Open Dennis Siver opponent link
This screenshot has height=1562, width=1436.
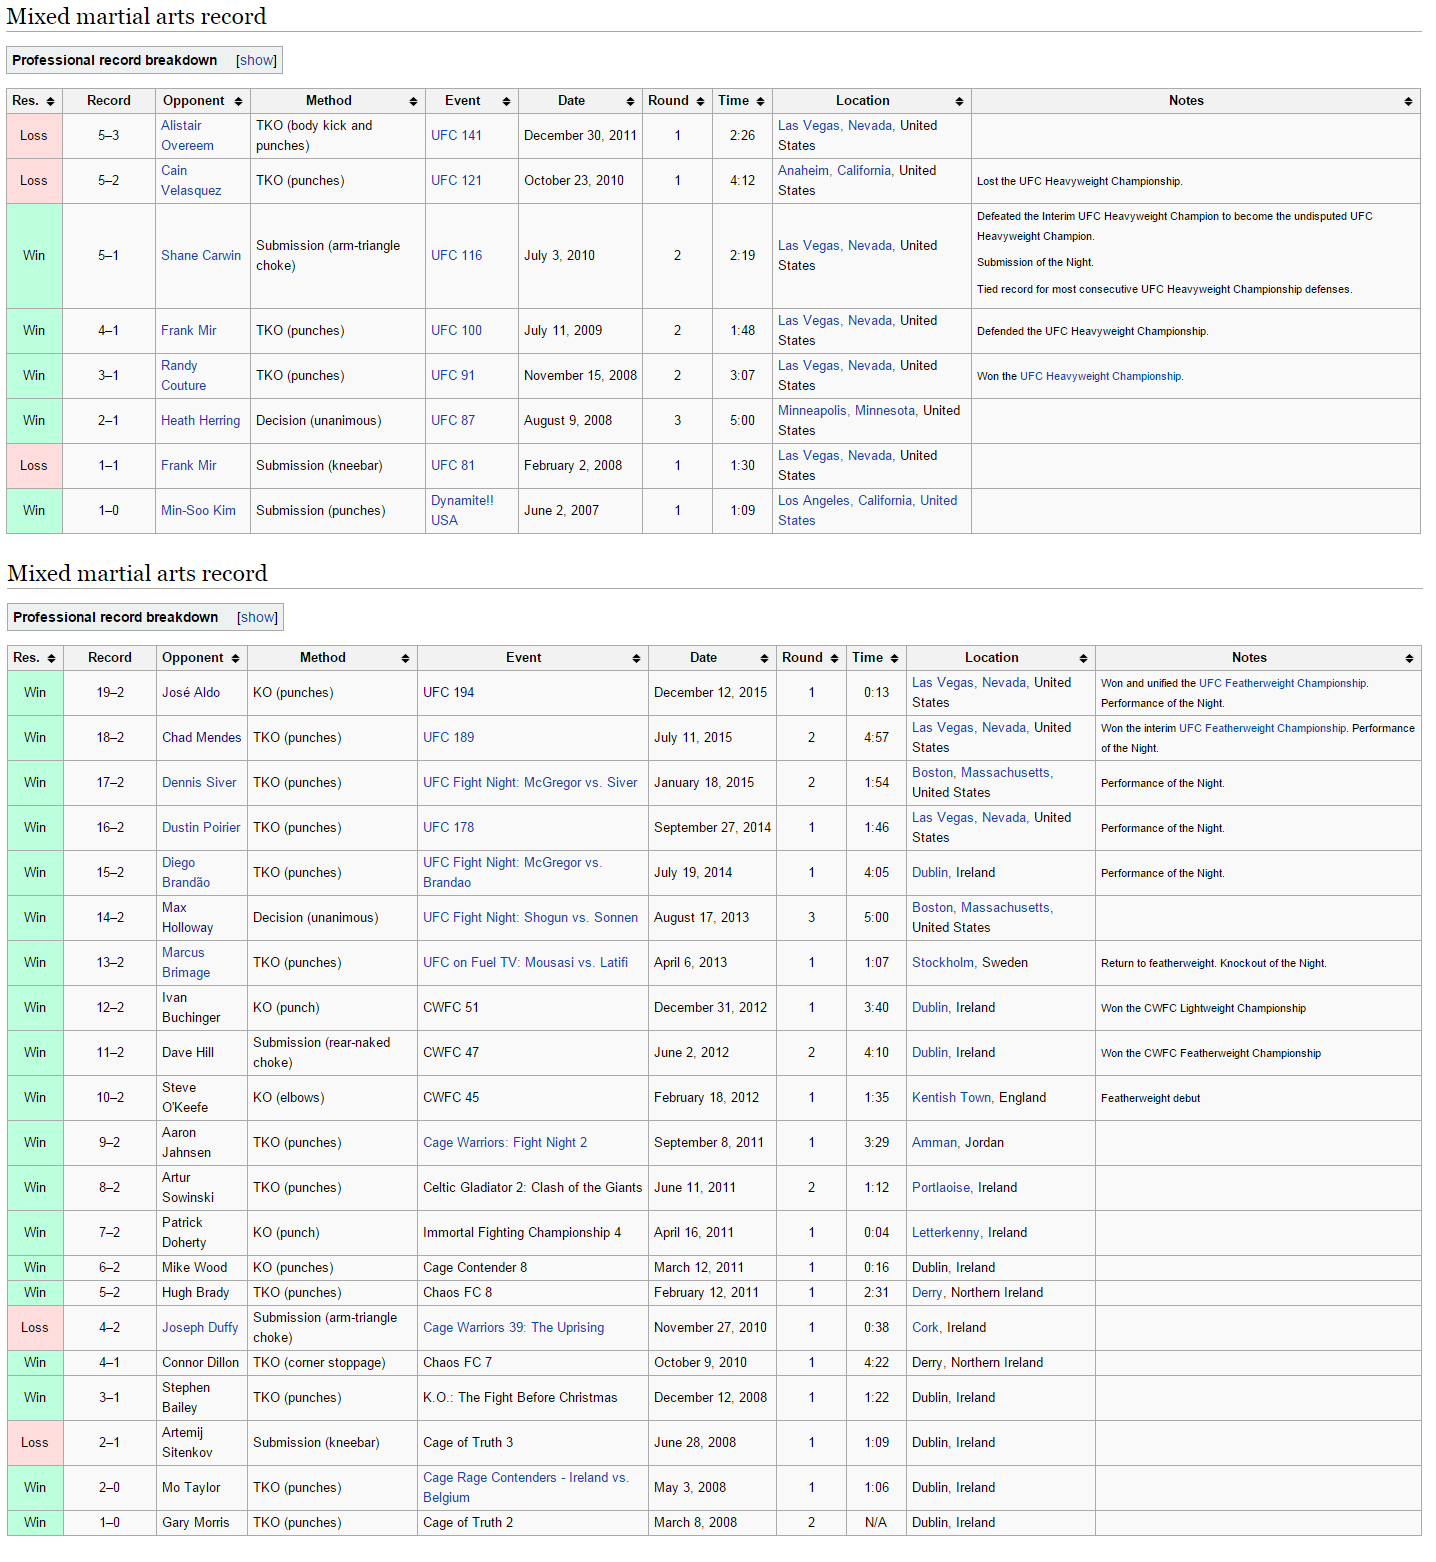click(199, 783)
